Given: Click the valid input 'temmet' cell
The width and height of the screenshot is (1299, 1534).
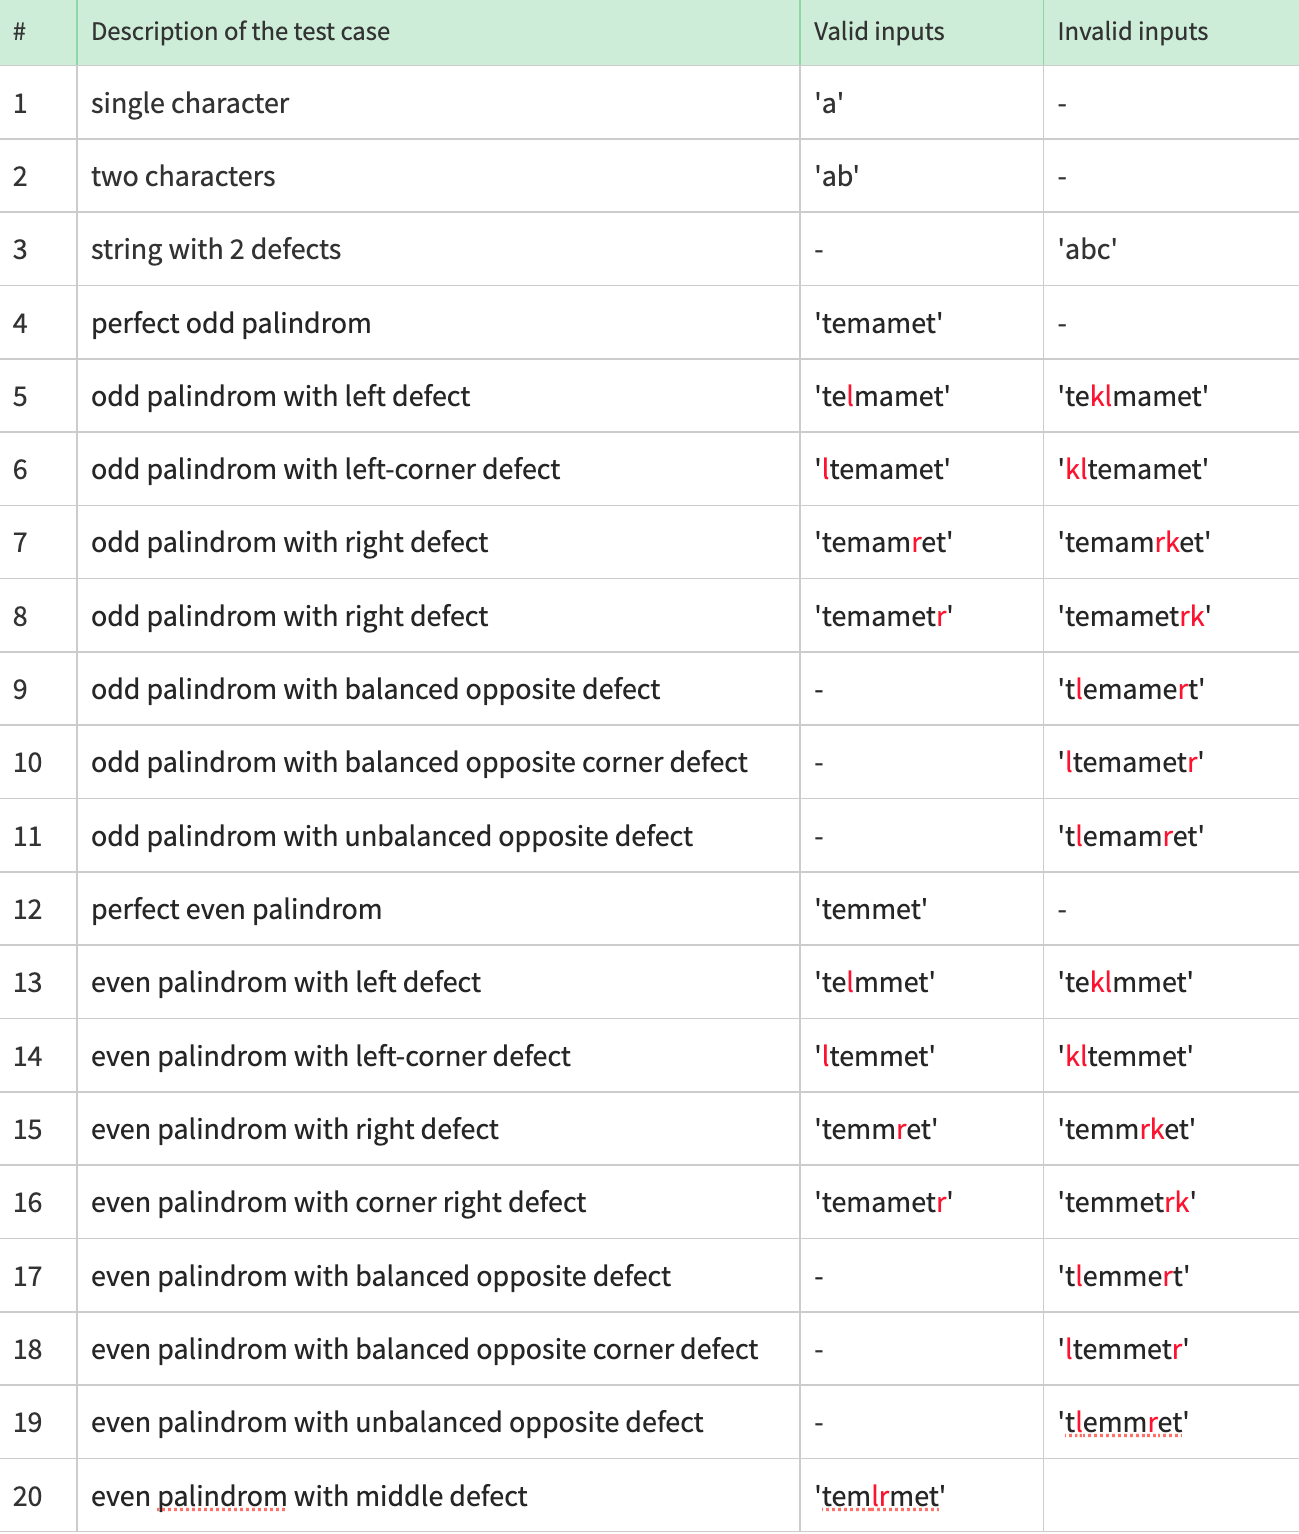Looking at the screenshot, I should coord(921,909).
